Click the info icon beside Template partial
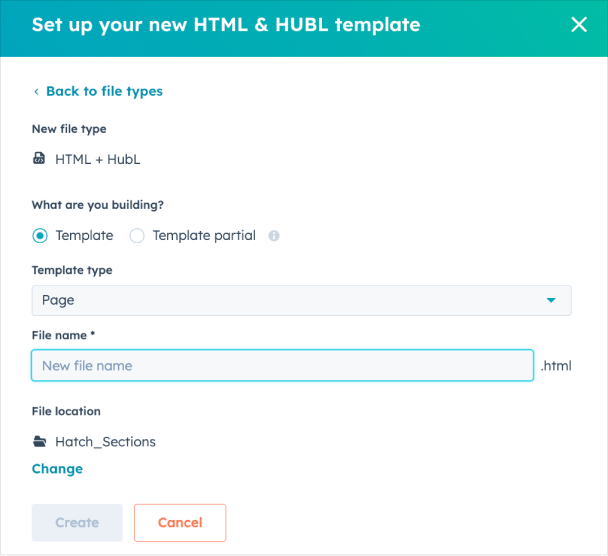 (x=274, y=236)
